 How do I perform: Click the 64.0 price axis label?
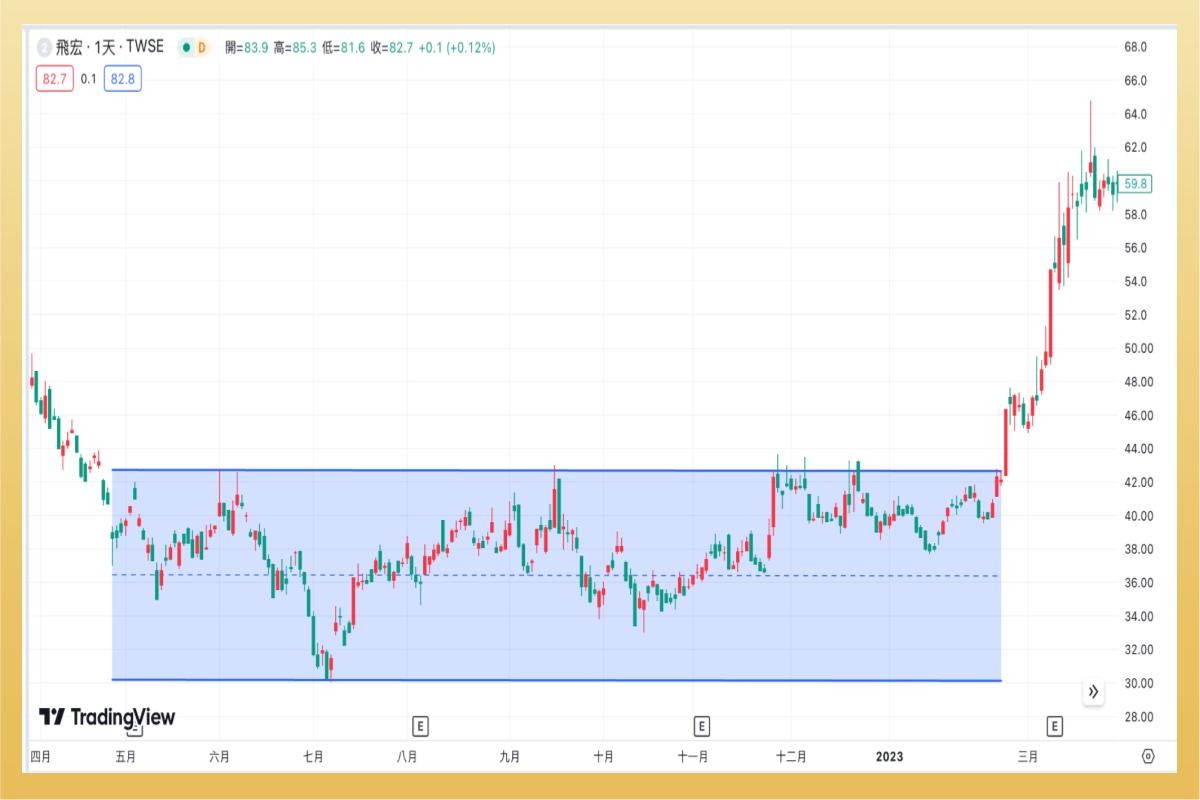click(x=1135, y=114)
